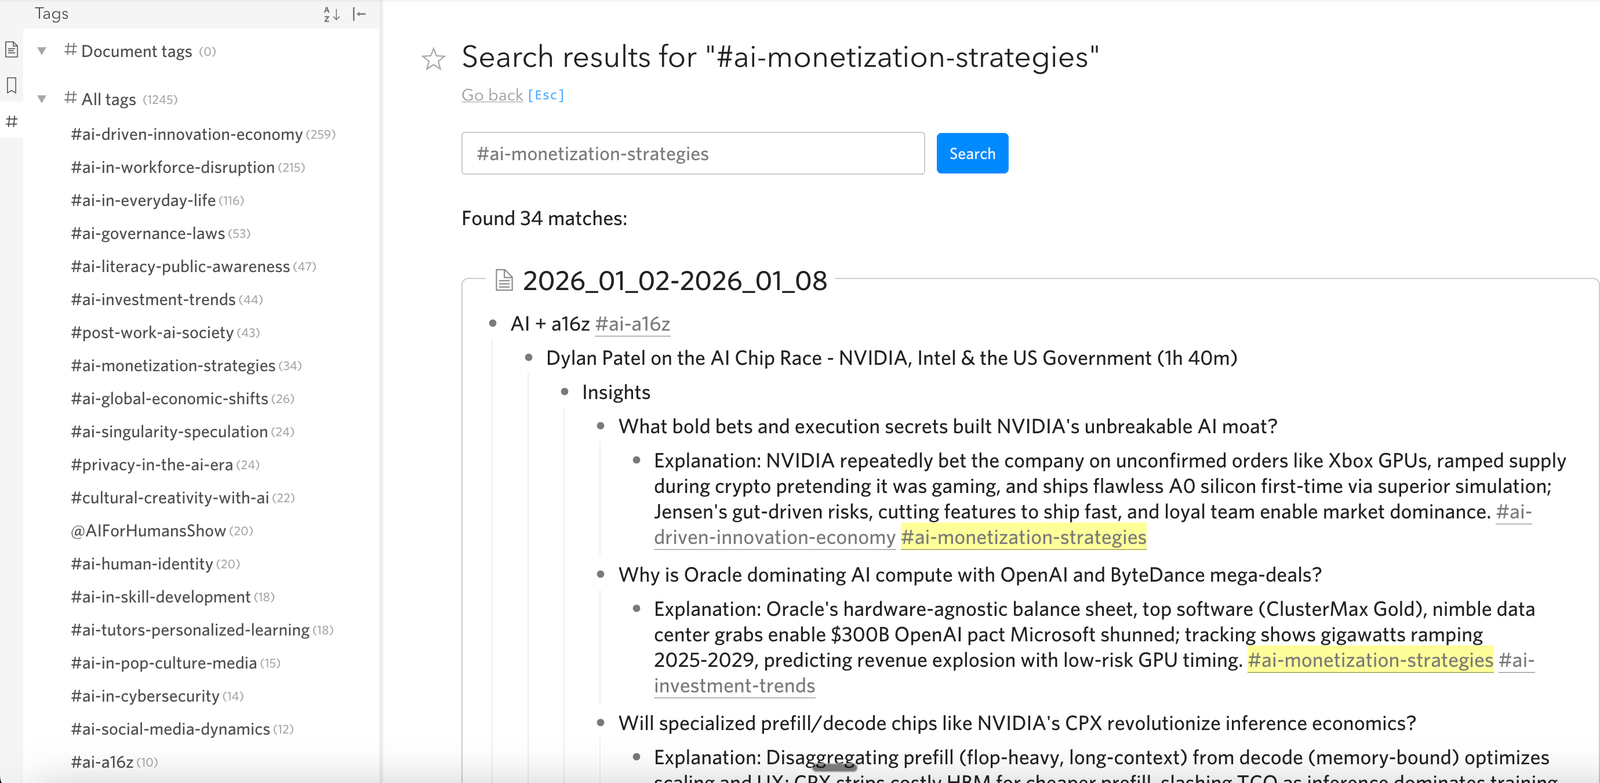Select the hash tags pane icon
The image size is (1600, 783).
(12, 122)
